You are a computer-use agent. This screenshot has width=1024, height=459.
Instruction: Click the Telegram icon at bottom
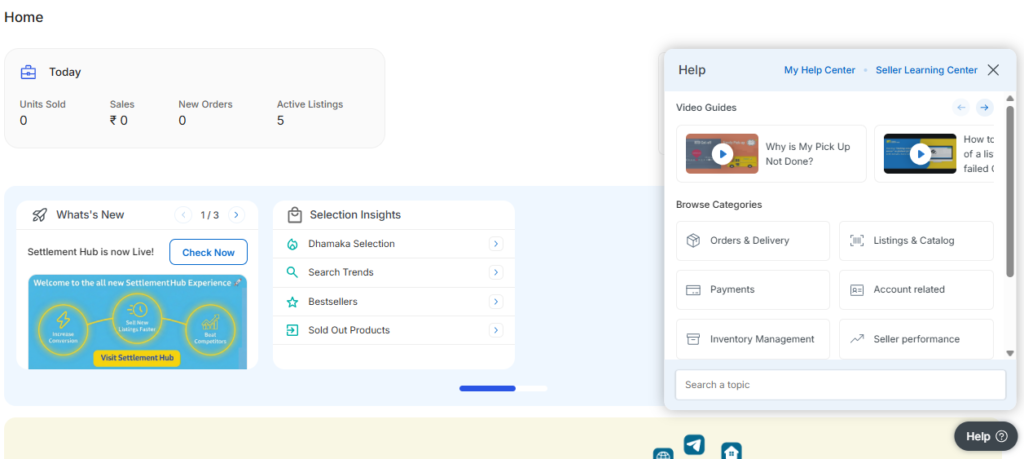pos(694,445)
